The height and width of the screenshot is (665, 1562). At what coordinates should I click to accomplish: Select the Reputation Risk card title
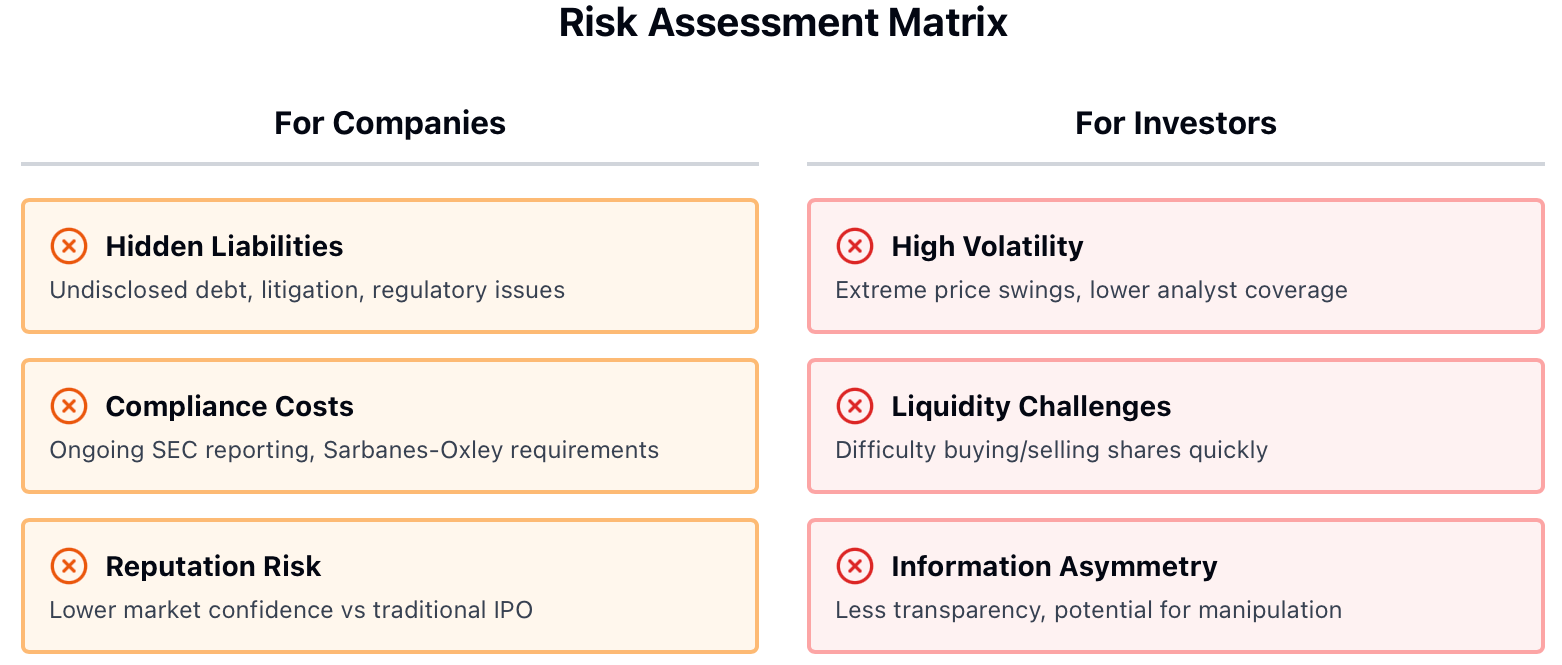pyautogui.click(x=213, y=566)
